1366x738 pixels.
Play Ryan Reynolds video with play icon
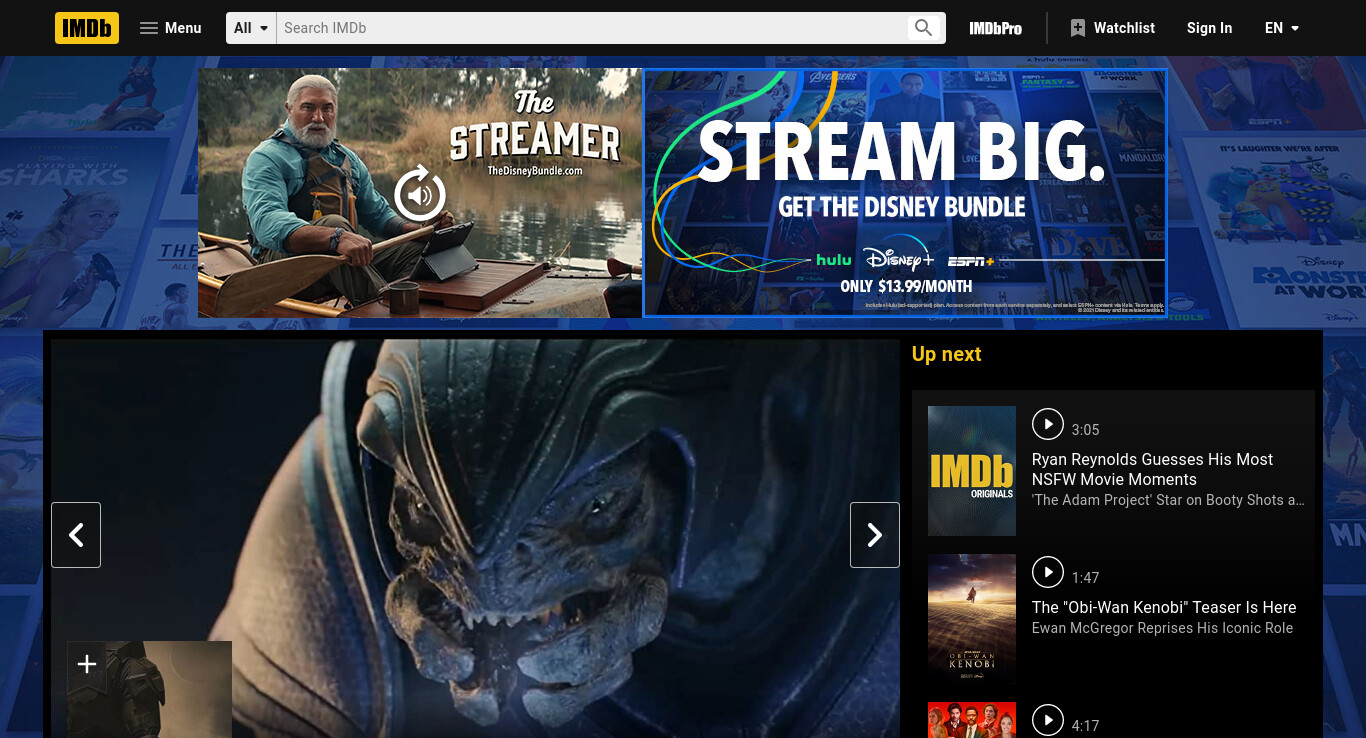[1047, 424]
